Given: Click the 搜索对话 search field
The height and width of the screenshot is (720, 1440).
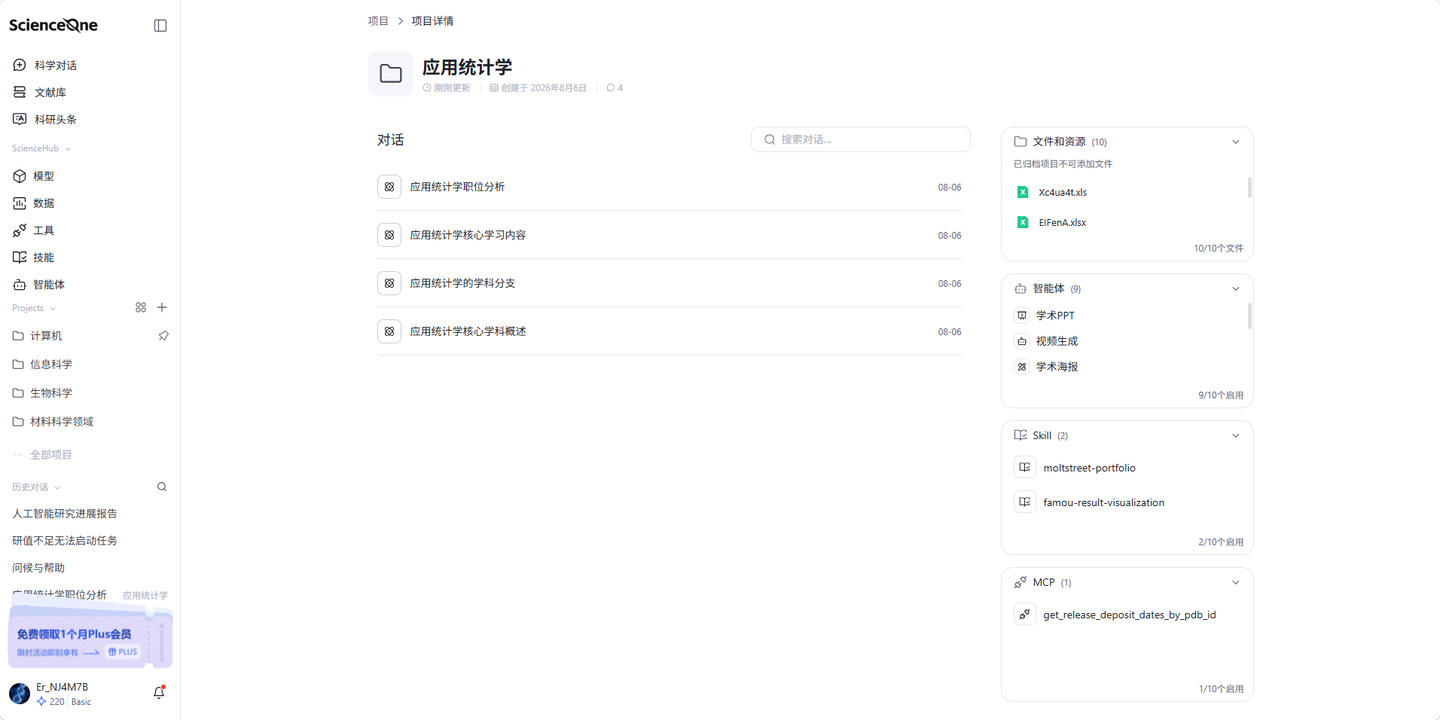Looking at the screenshot, I should coord(861,139).
